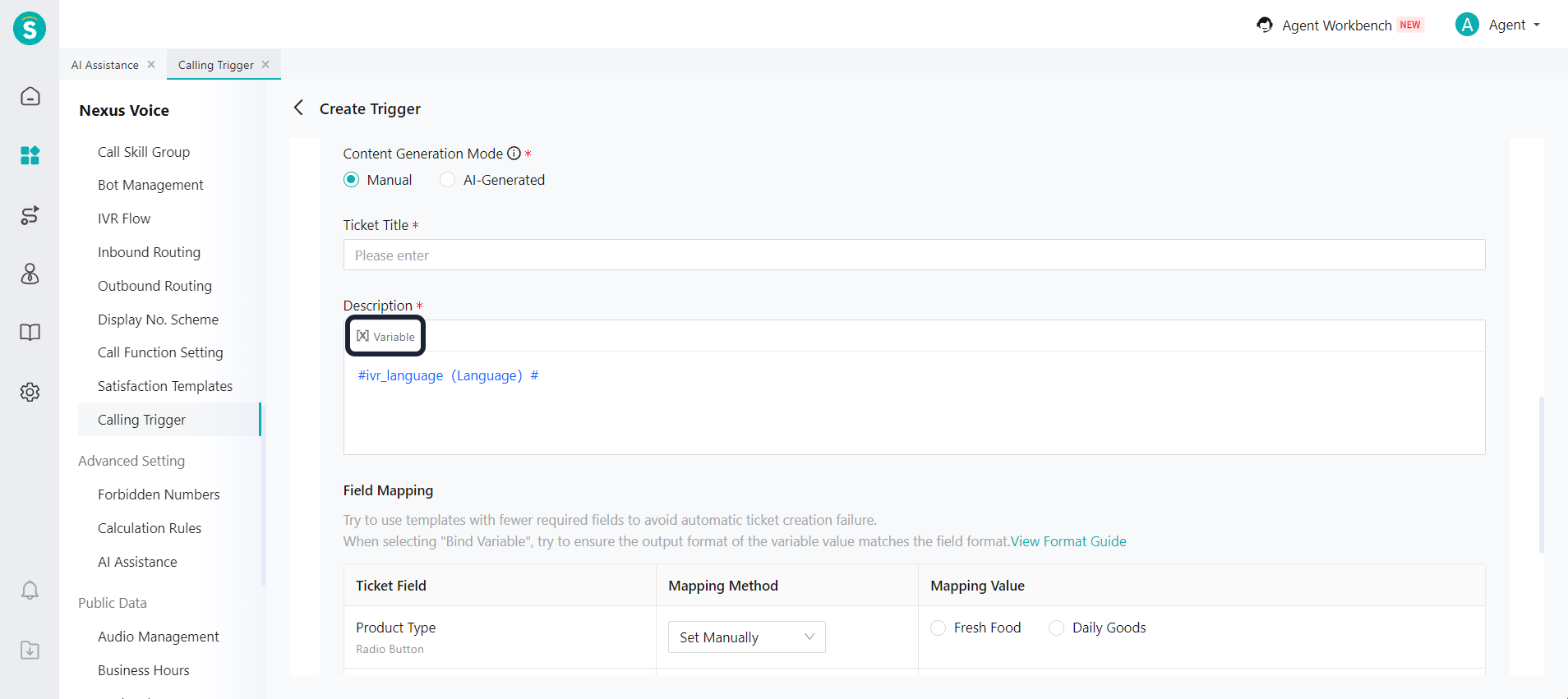Close the AI Assistance tab
The height and width of the screenshot is (699, 1568).
(x=151, y=64)
